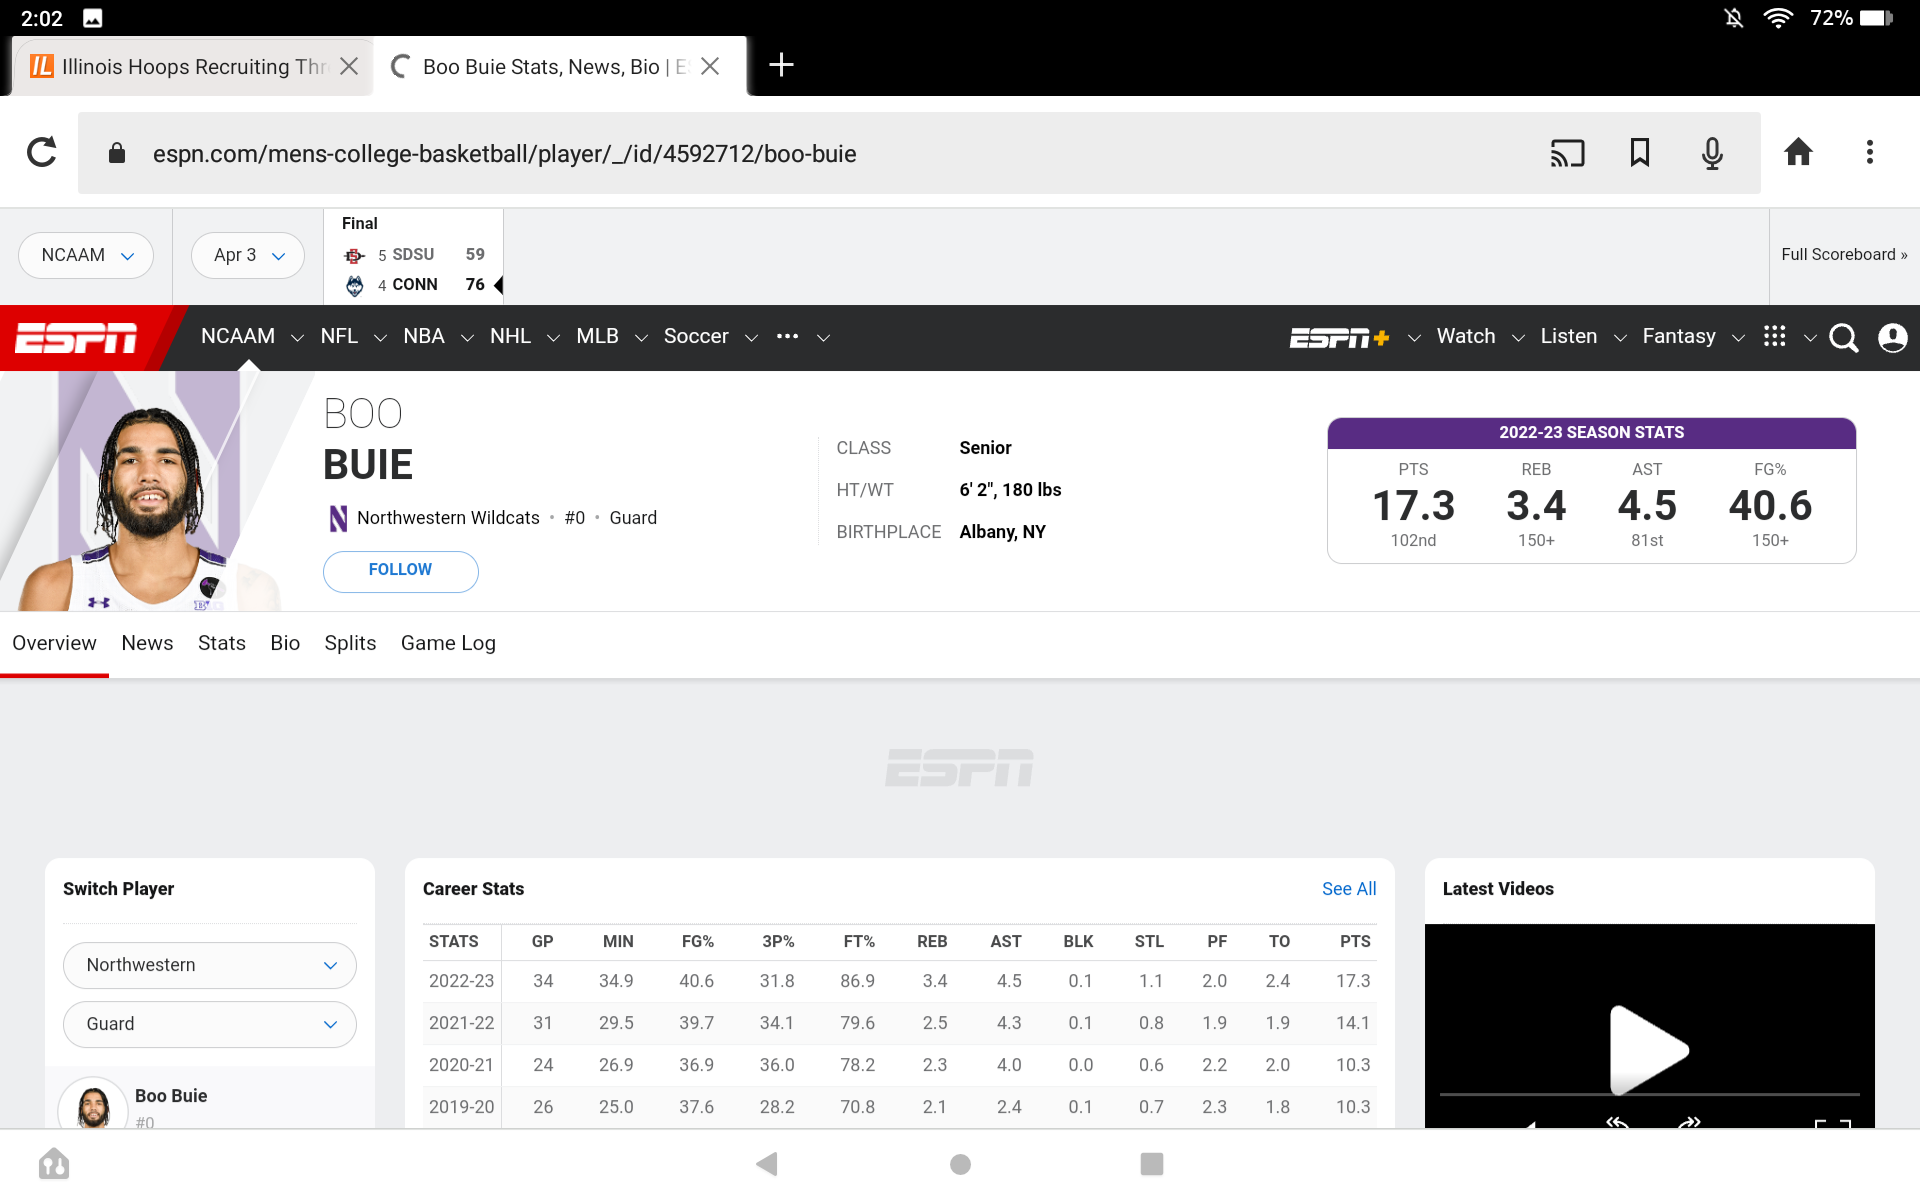Open the ESPN user profile icon
1920x1200 pixels.
[1892, 338]
